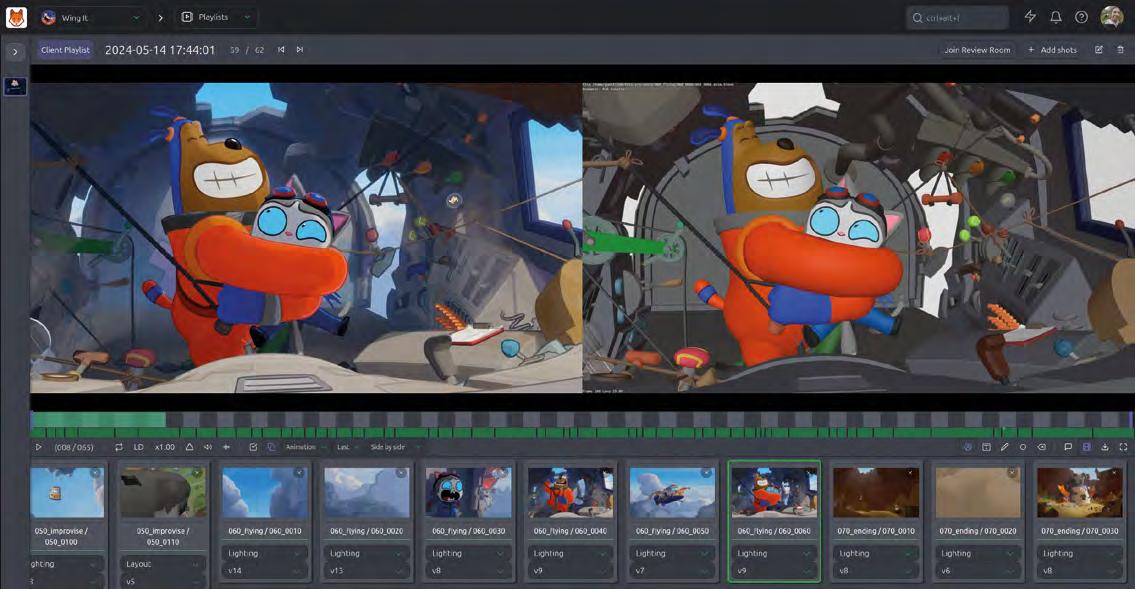The image size is (1135, 589).
Task: Click the playlist date 2024-05-14 17:44:01
Action: pyautogui.click(x=160, y=50)
